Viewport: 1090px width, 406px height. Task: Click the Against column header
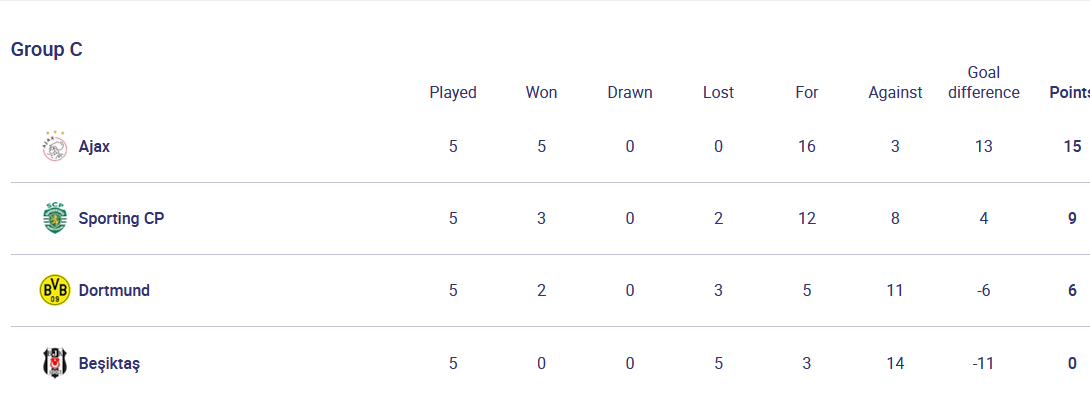[x=895, y=92]
